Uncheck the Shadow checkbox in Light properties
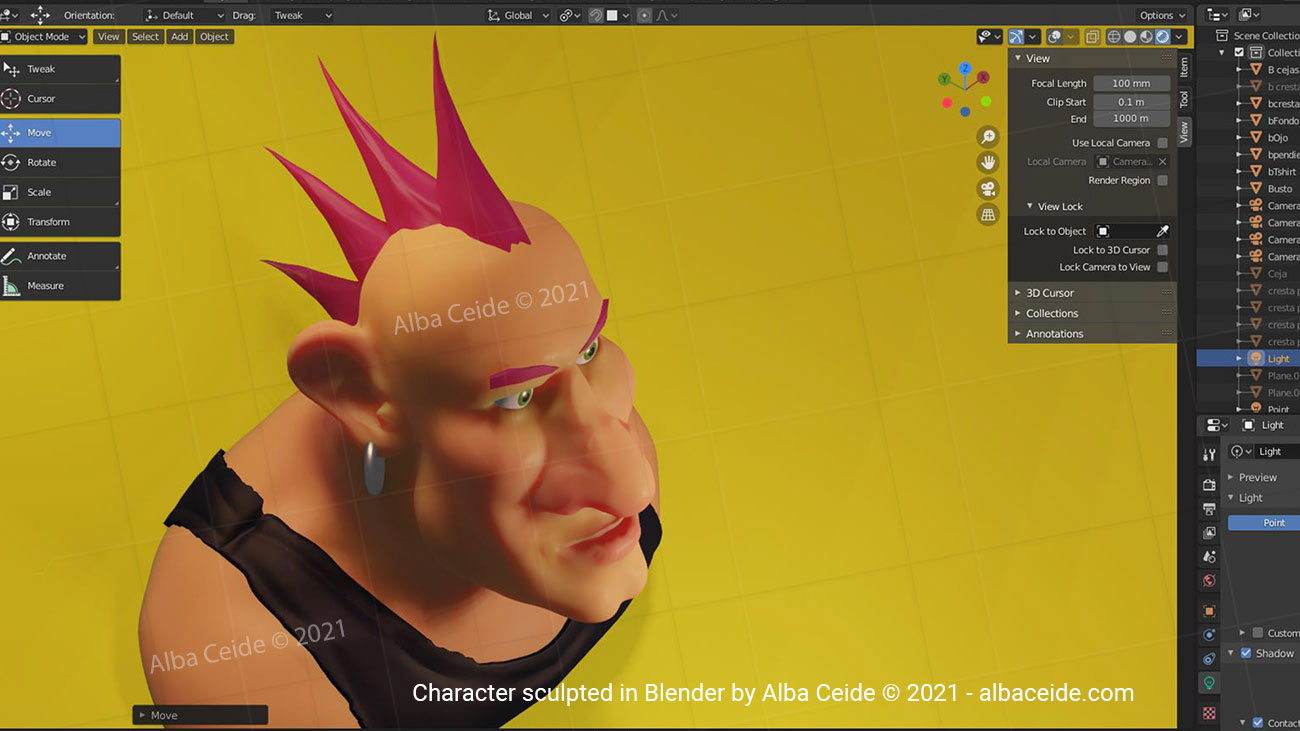 1246,653
